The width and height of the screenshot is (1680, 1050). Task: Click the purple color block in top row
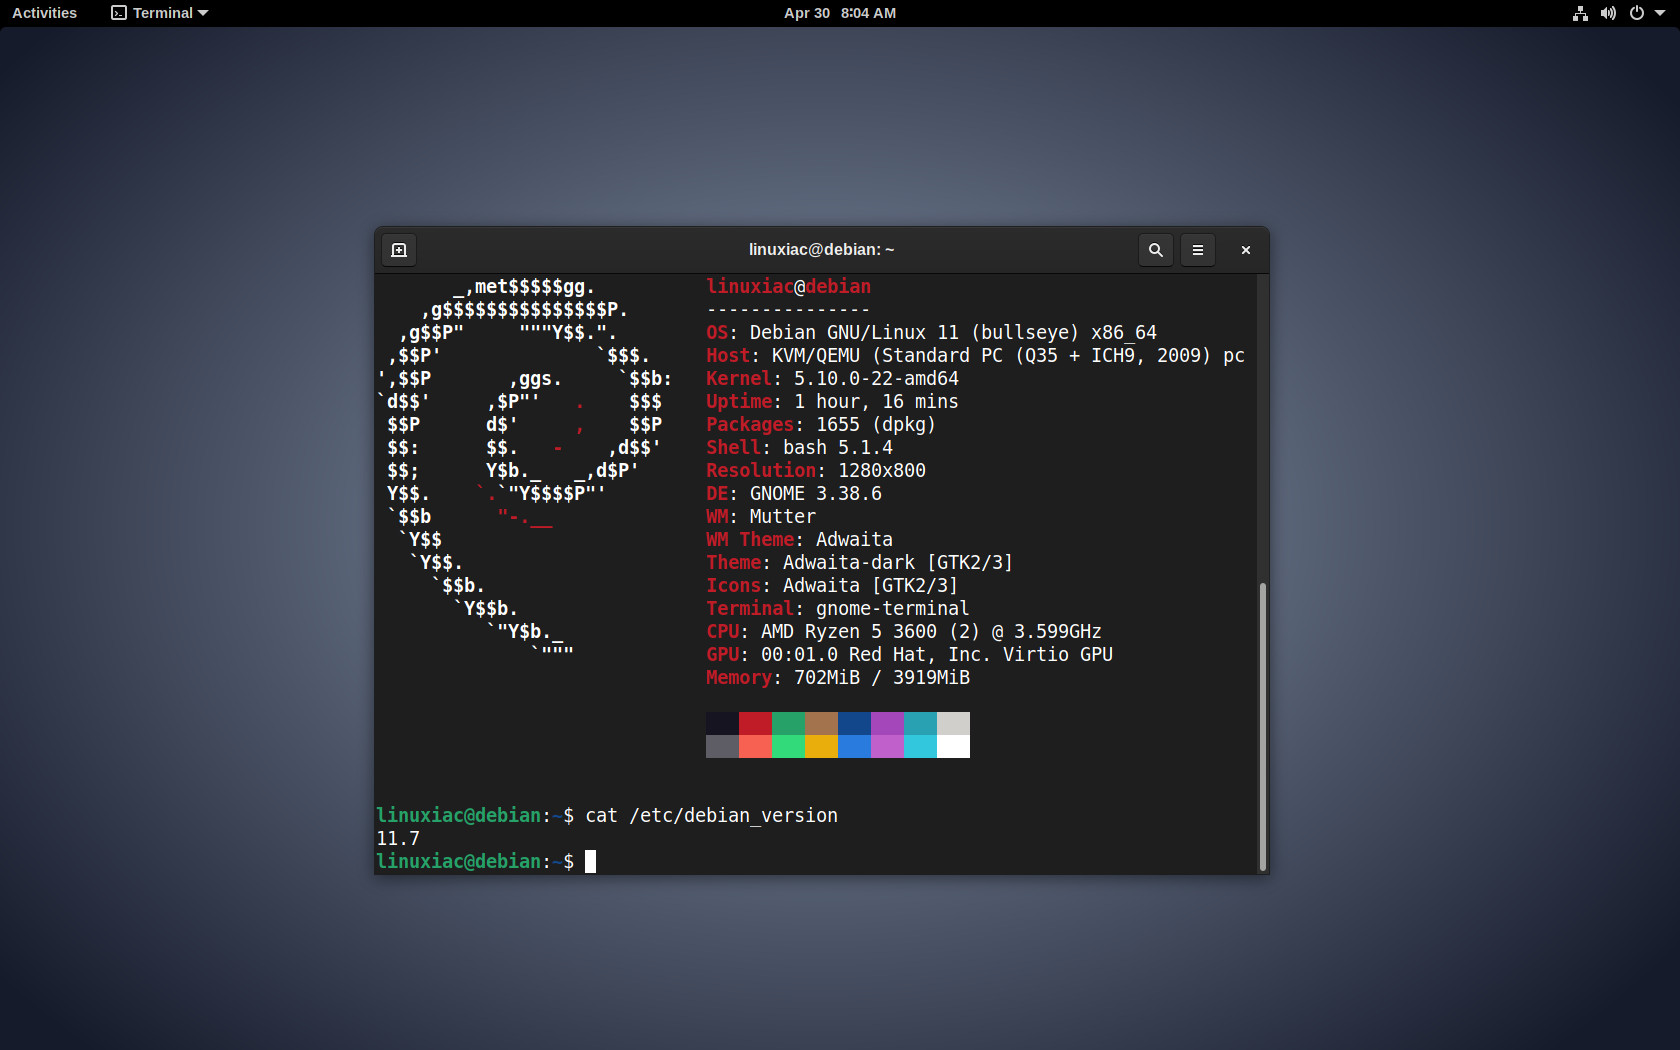click(x=887, y=723)
